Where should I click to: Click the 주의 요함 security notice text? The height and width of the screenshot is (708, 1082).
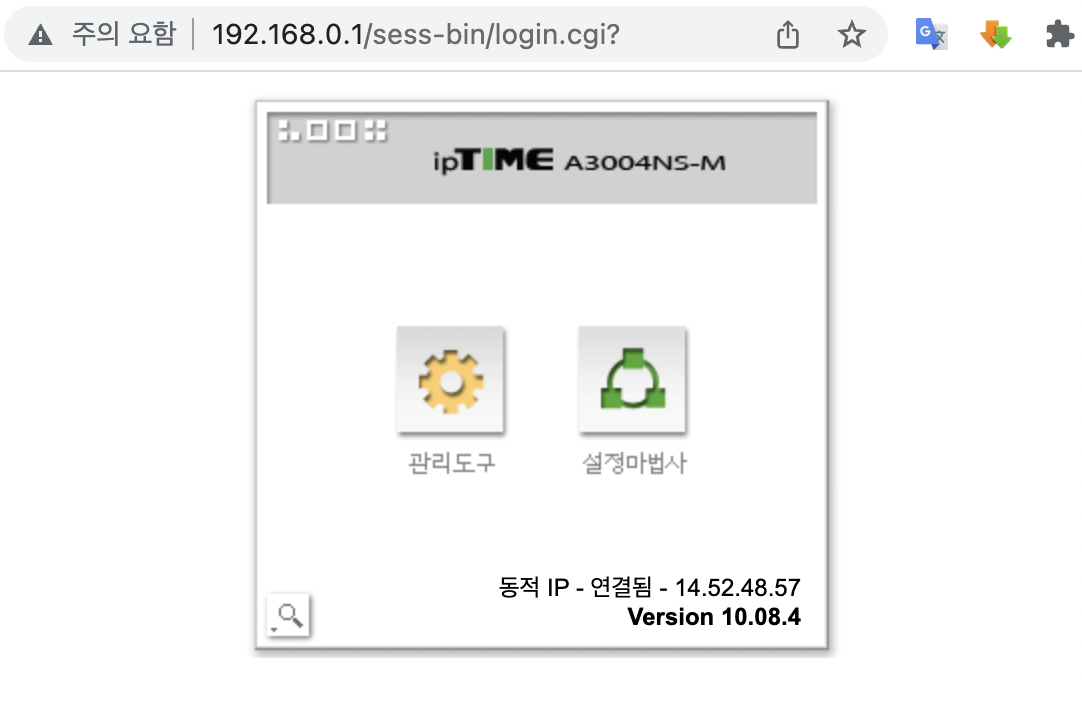point(124,34)
